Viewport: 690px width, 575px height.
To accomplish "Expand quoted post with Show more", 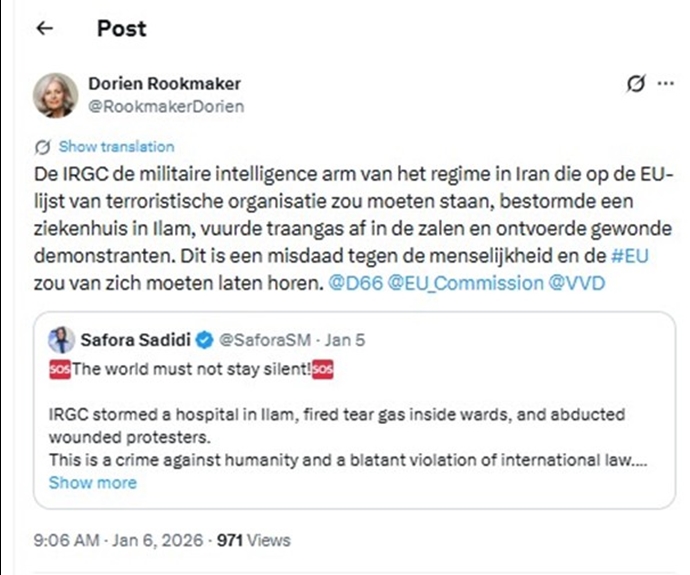I will coord(92,483).
